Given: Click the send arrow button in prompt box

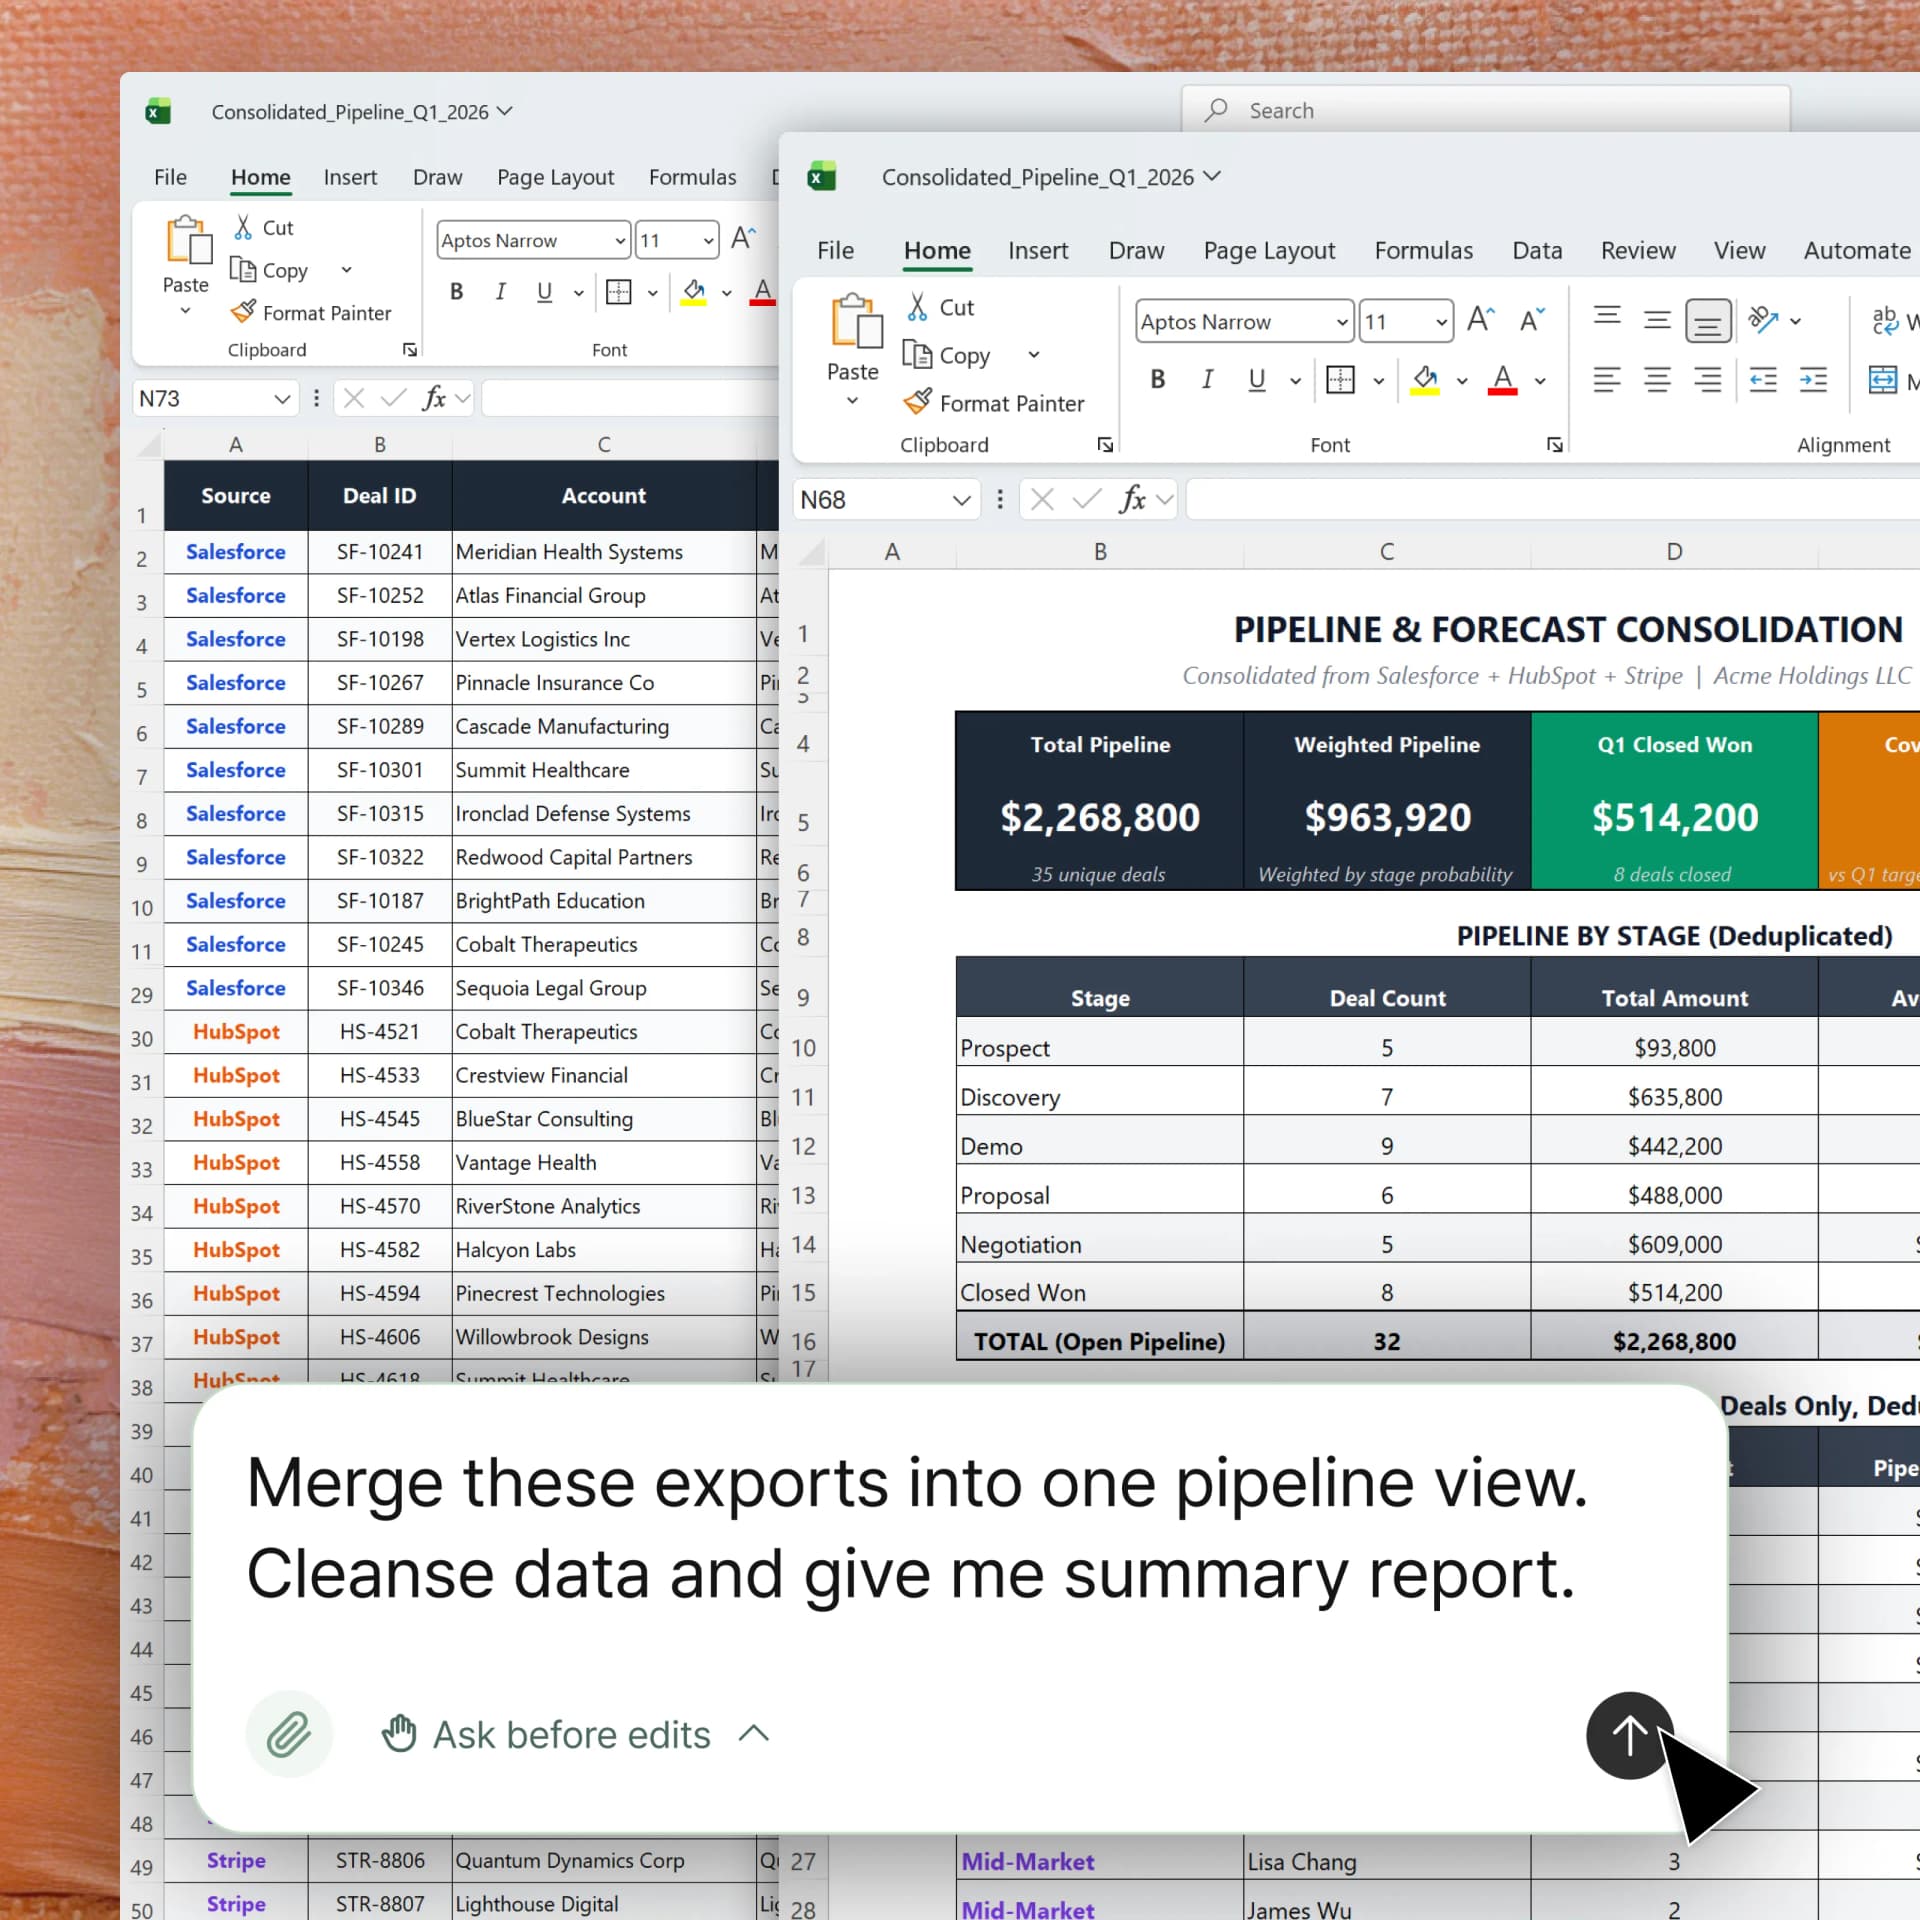Looking at the screenshot, I should tap(1628, 1735).
